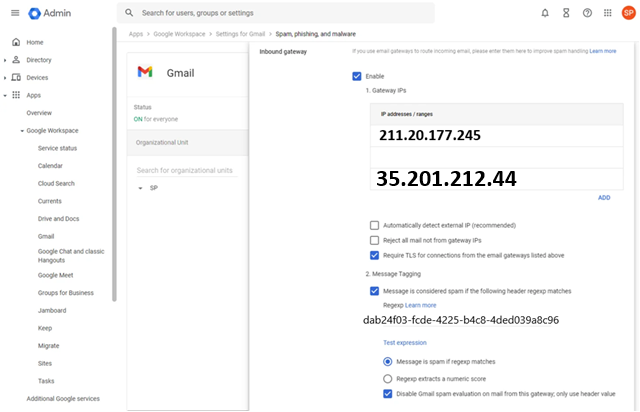The width and height of the screenshot is (640, 412).
Task: Open Google Chat and classic Hangouts
Action: [71, 256]
